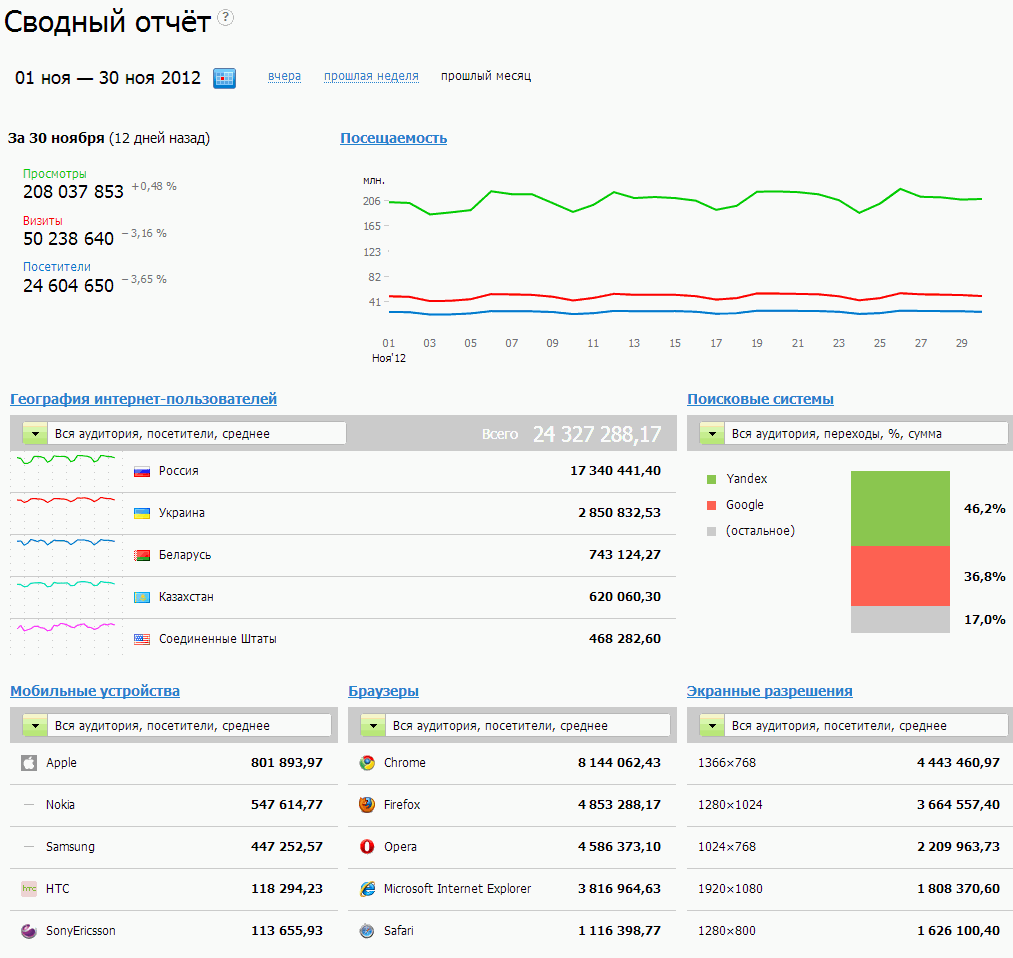Click the Посетители value 24 604 650
The image size is (1013, 958).
click(x=68, y=286)
